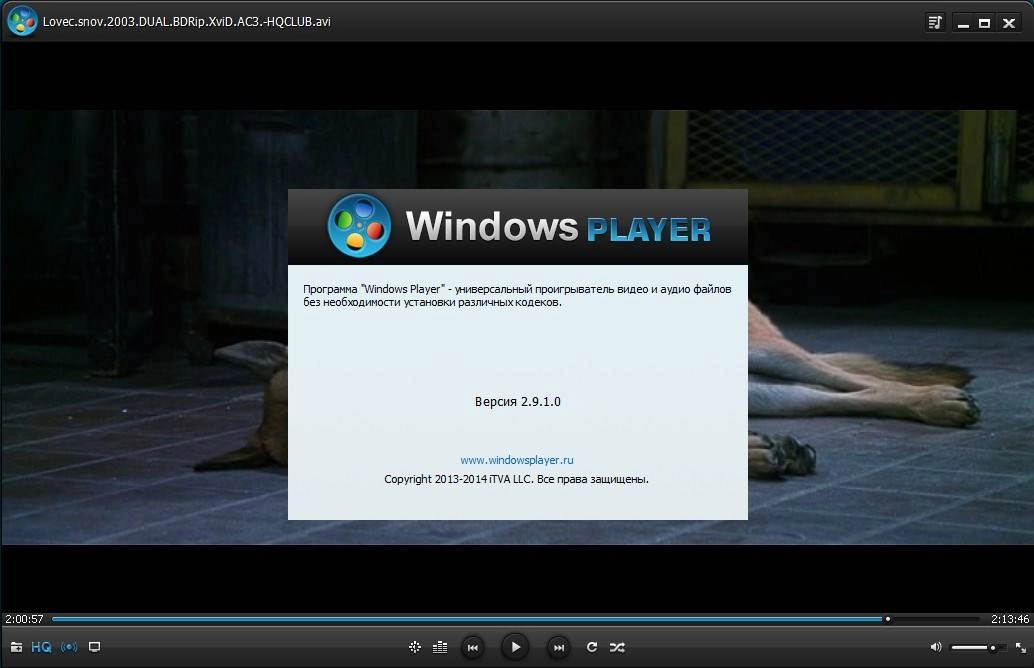Click the Windows Player logo in title bar

(22, 21)
